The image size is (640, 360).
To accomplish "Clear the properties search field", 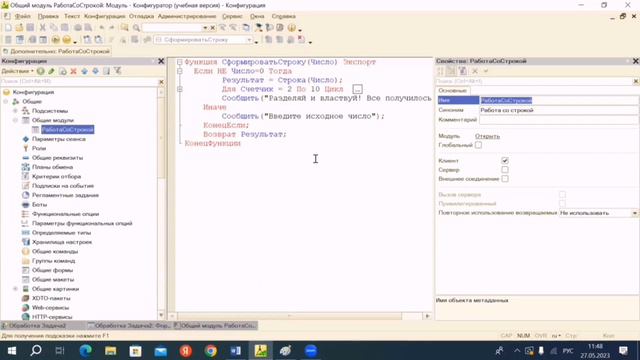I will tap(636, 81).
